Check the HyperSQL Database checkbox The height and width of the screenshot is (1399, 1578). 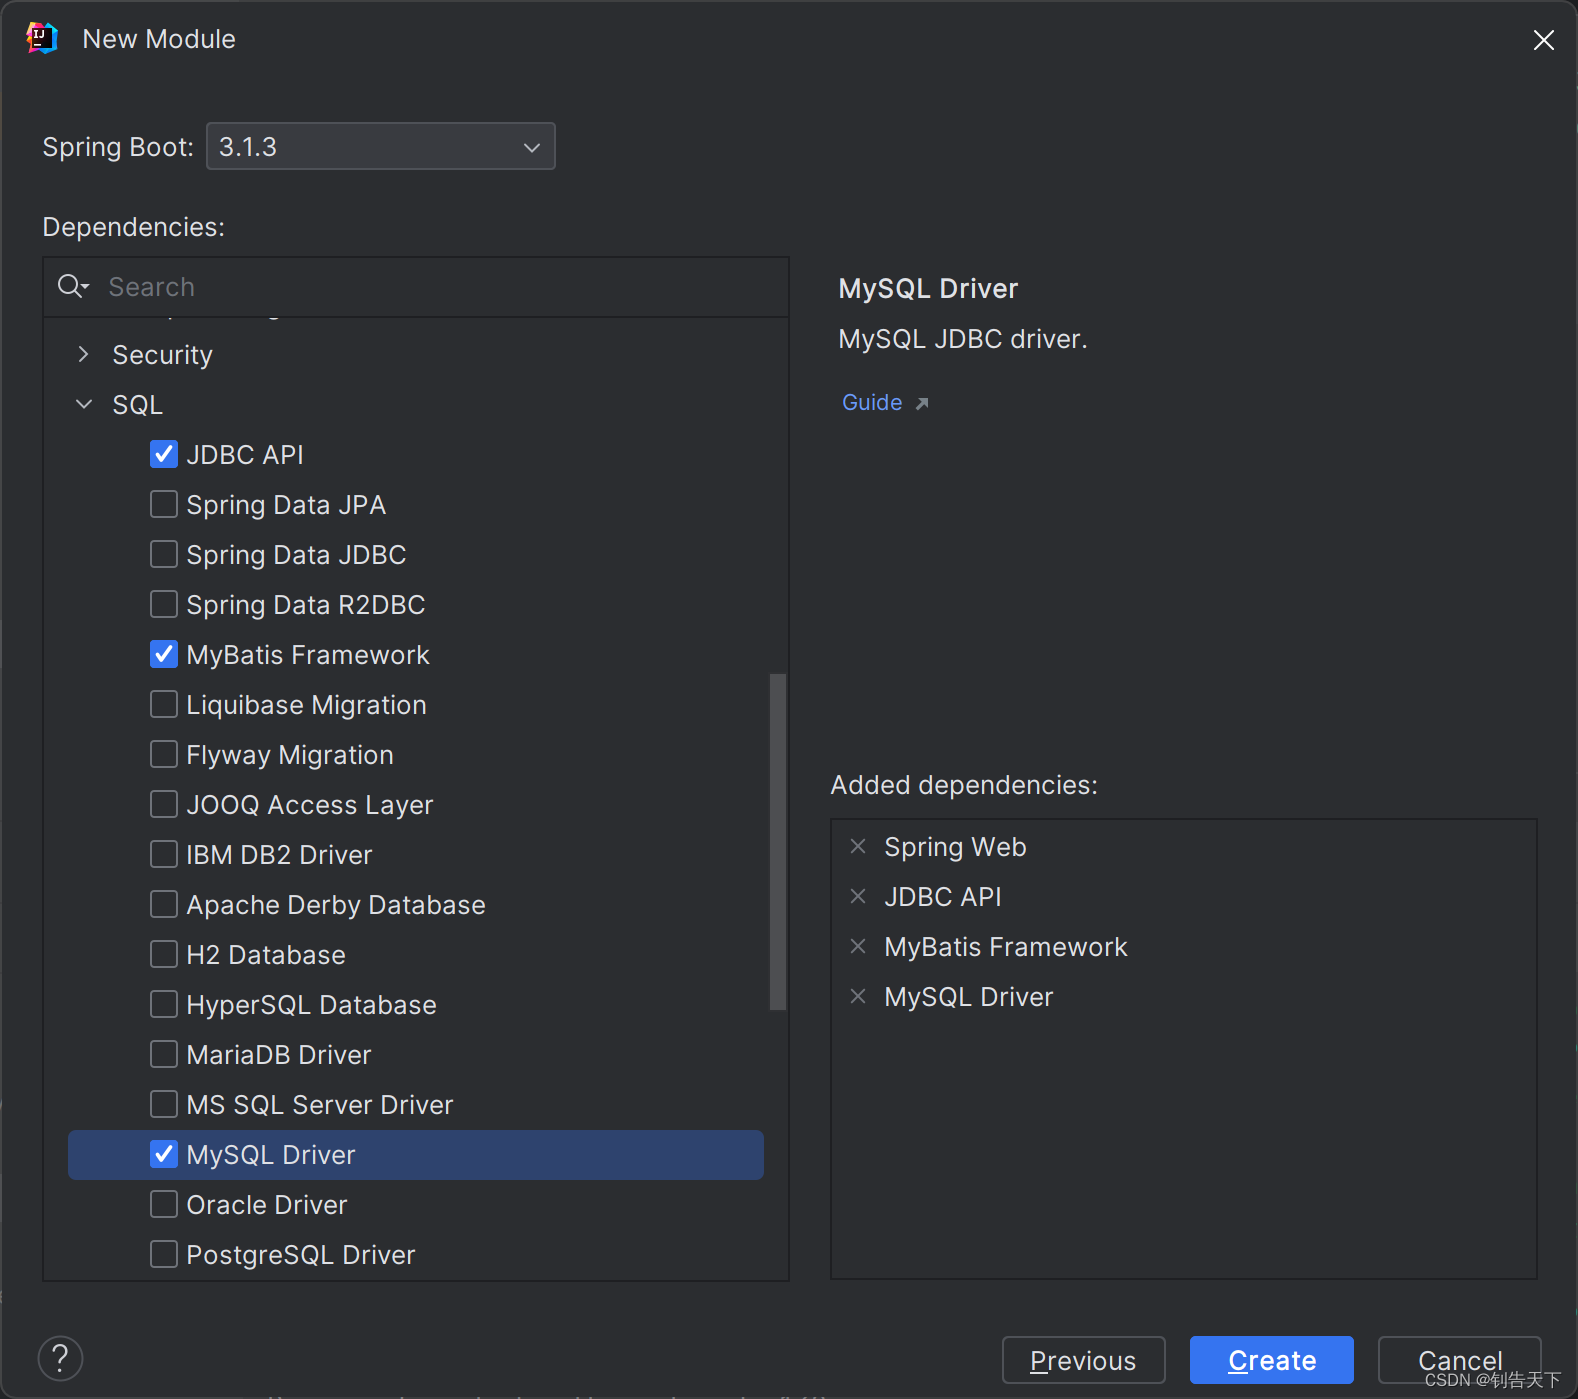pyautogui.click(x=164, y=1004)
